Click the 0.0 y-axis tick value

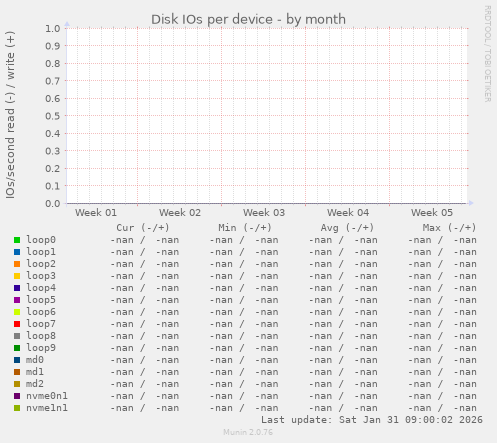point(53,203)
